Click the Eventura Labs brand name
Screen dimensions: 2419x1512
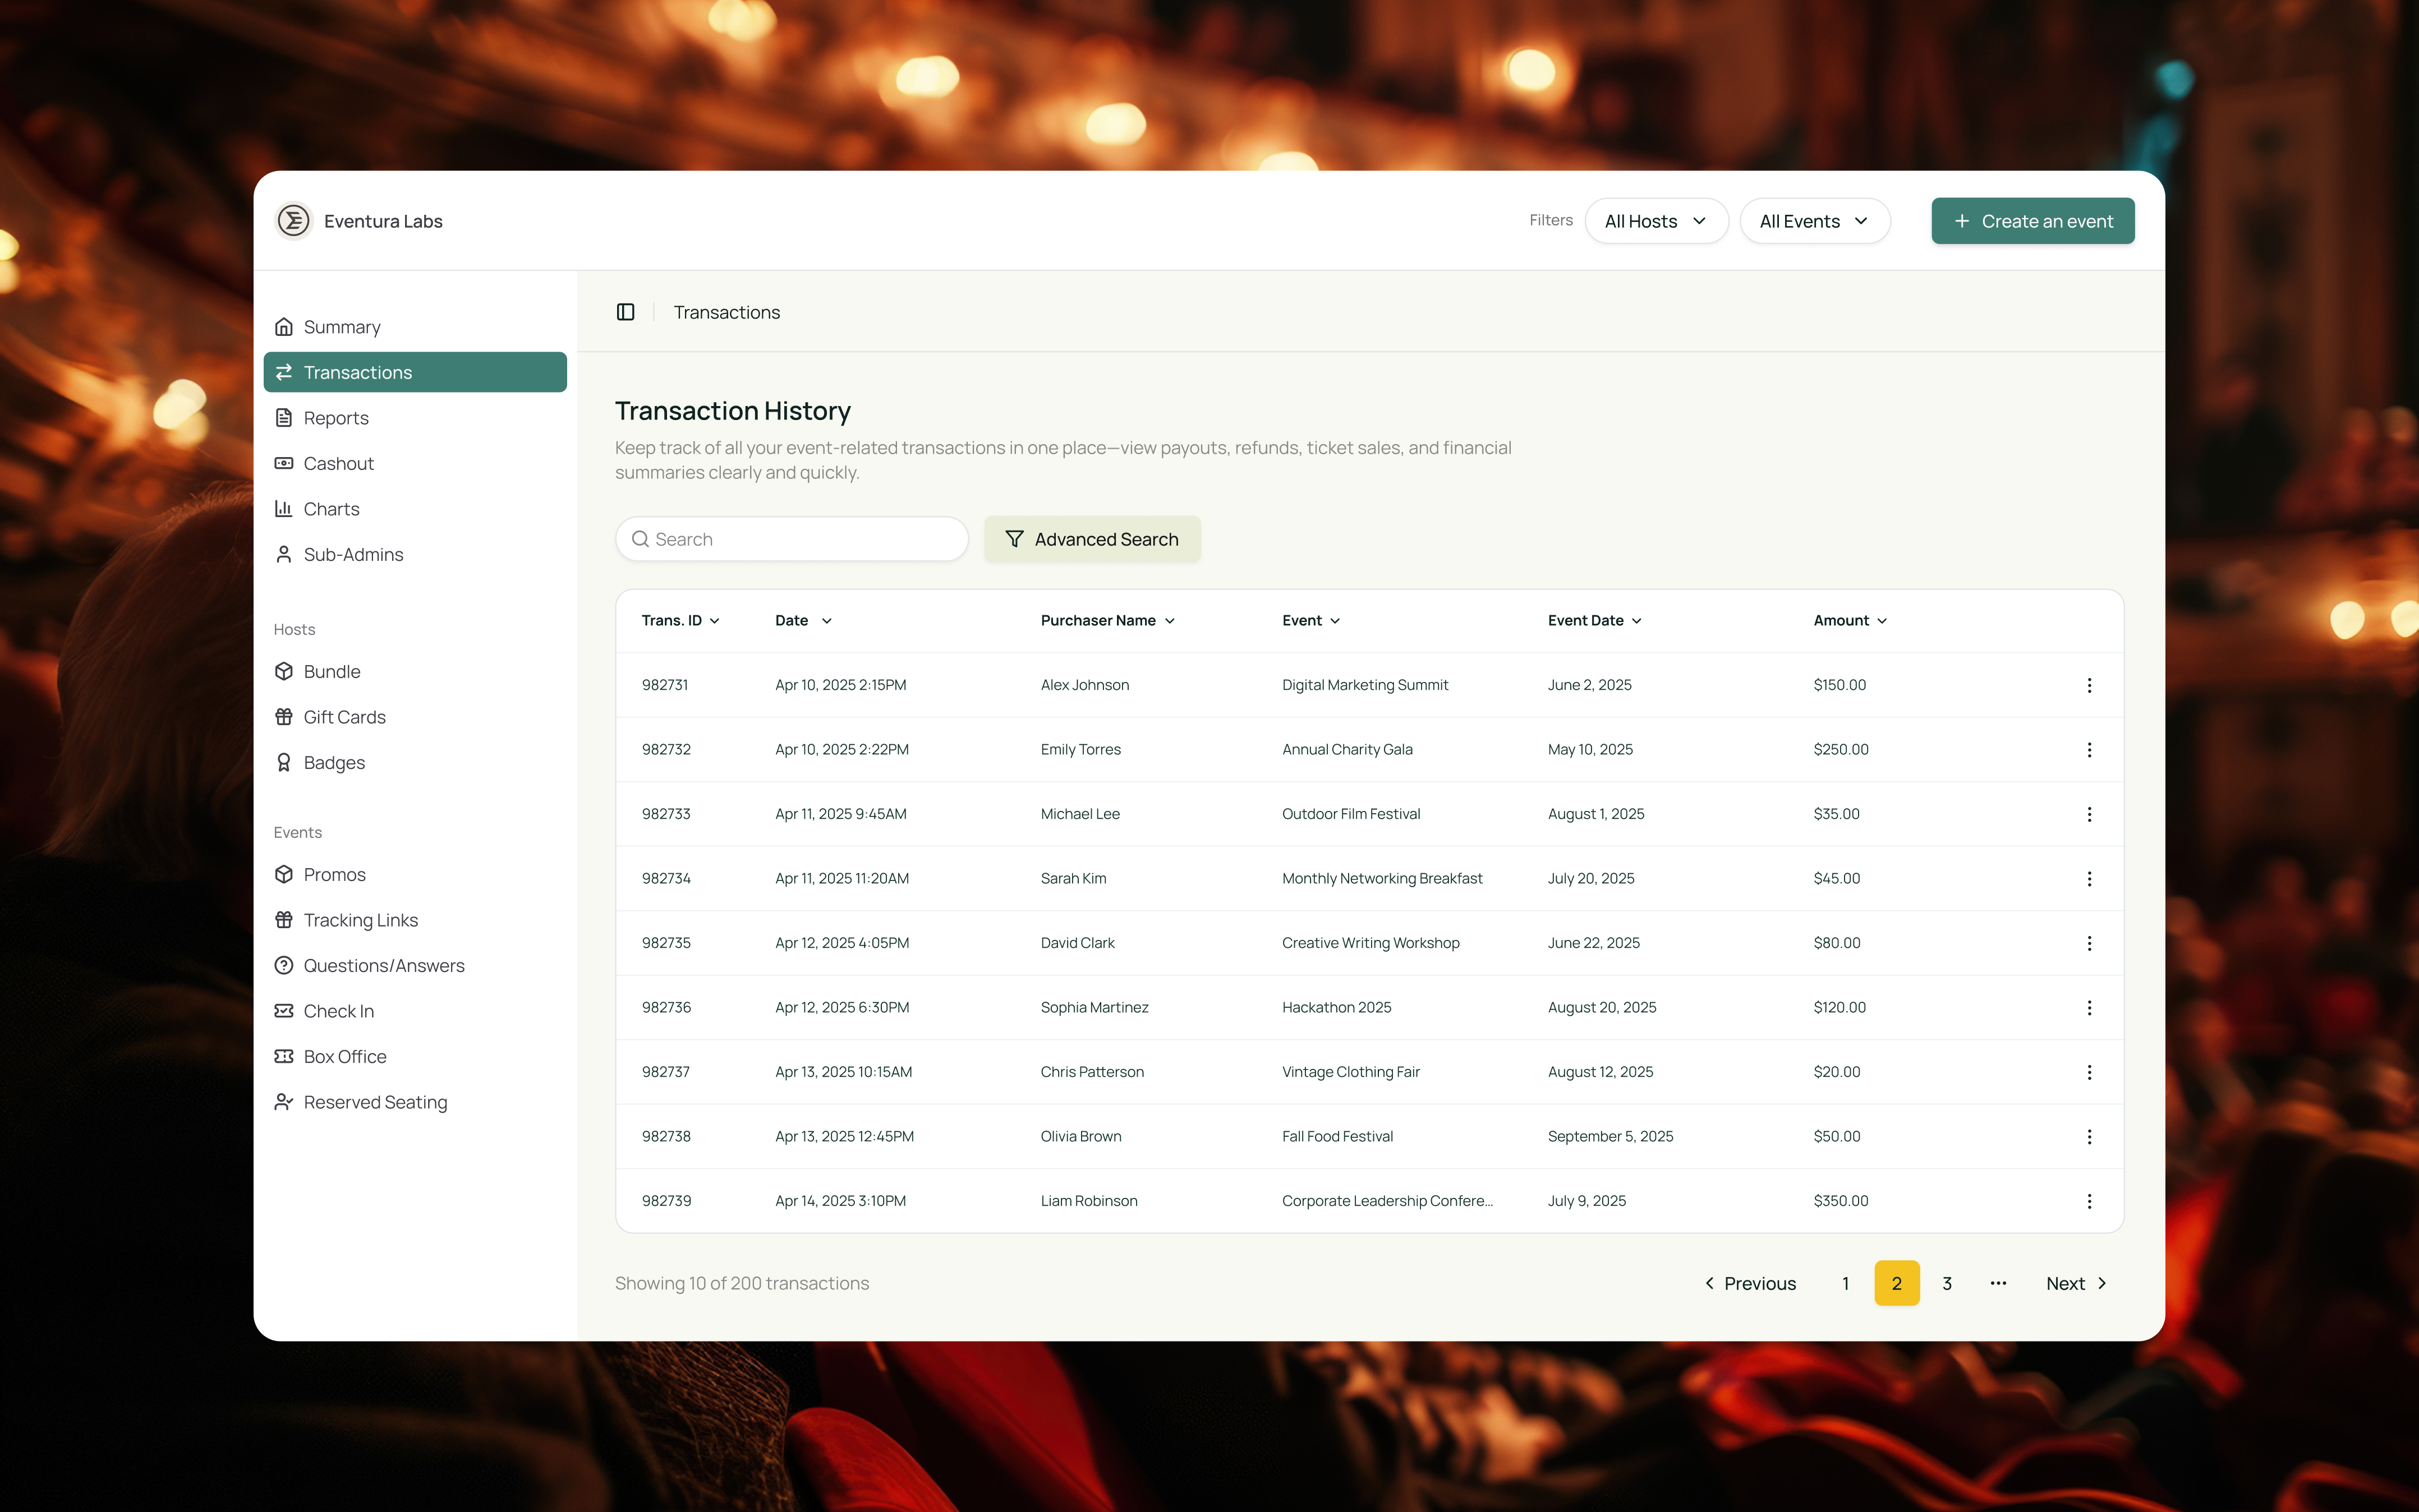click(383, 221)
